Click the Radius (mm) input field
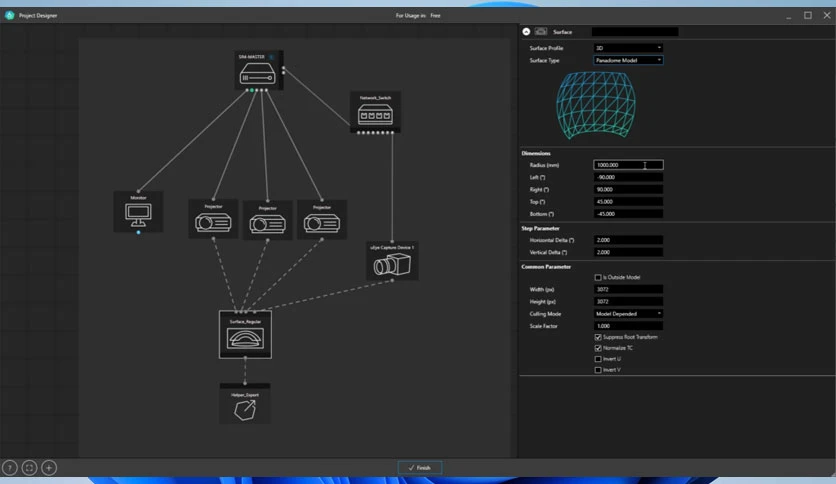 click(x=628, y=165)
